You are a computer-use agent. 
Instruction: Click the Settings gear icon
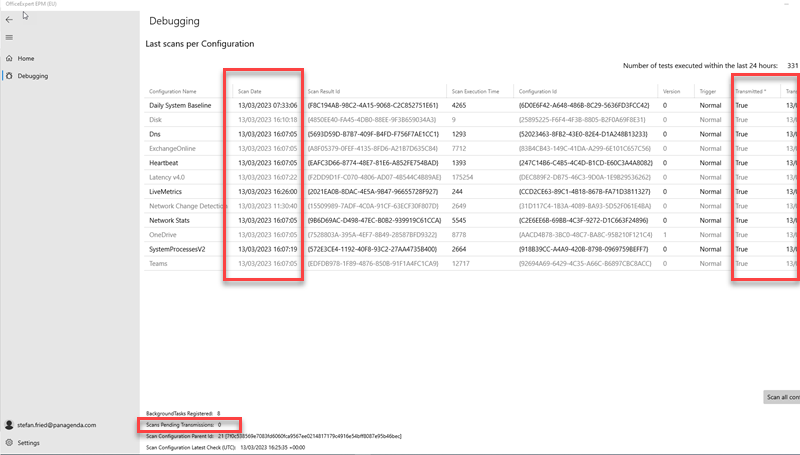pos(9,442)
